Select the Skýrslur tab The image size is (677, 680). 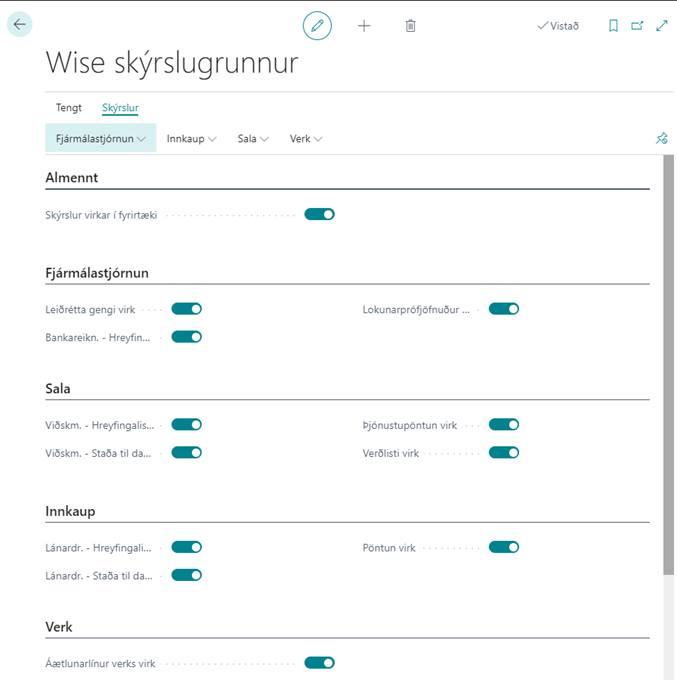click(x=120, y=107)
